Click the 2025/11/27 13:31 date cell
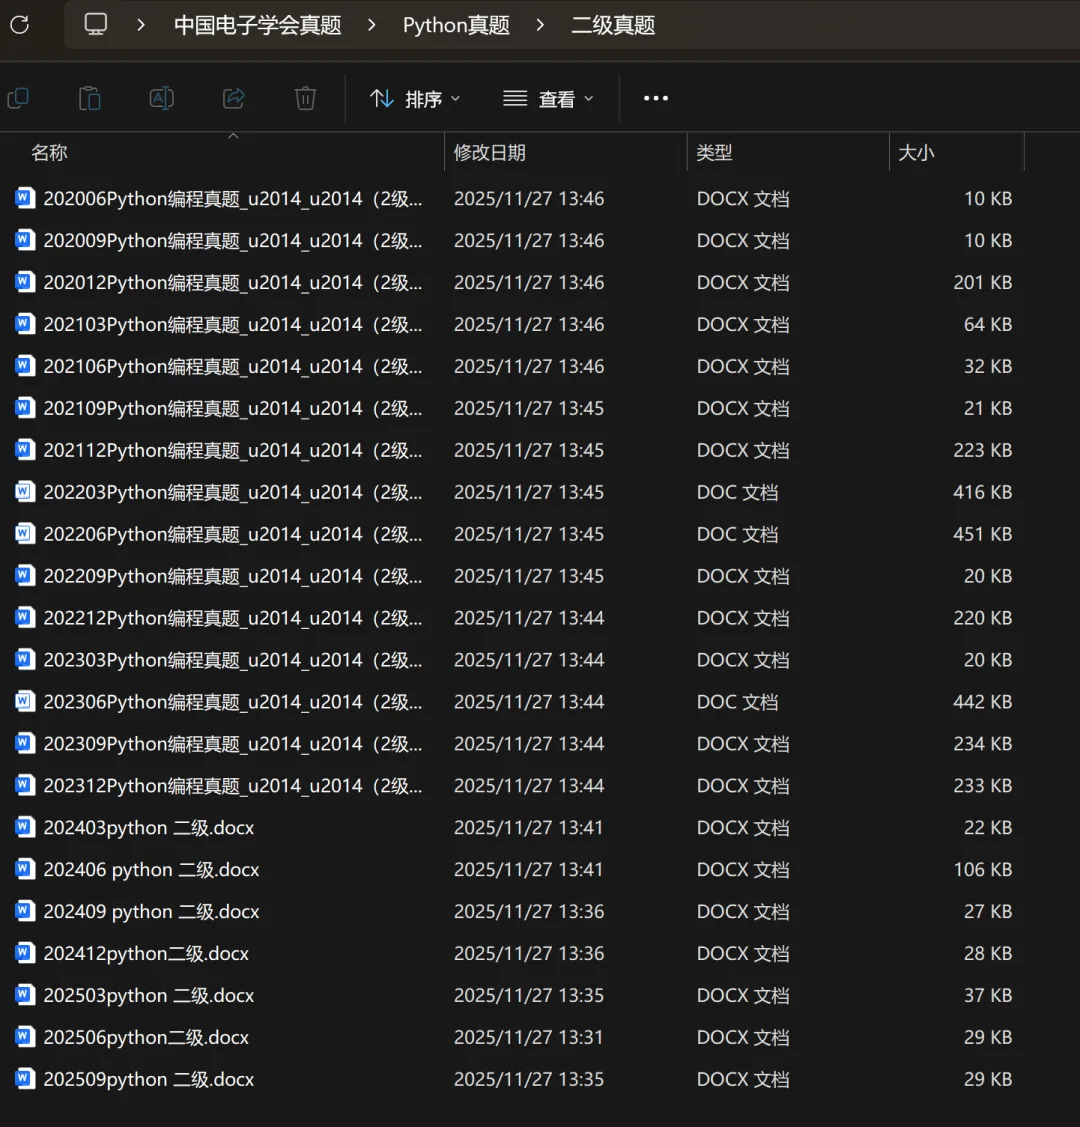This screenshot has width=1080, height=1127. coord(528,1037)
